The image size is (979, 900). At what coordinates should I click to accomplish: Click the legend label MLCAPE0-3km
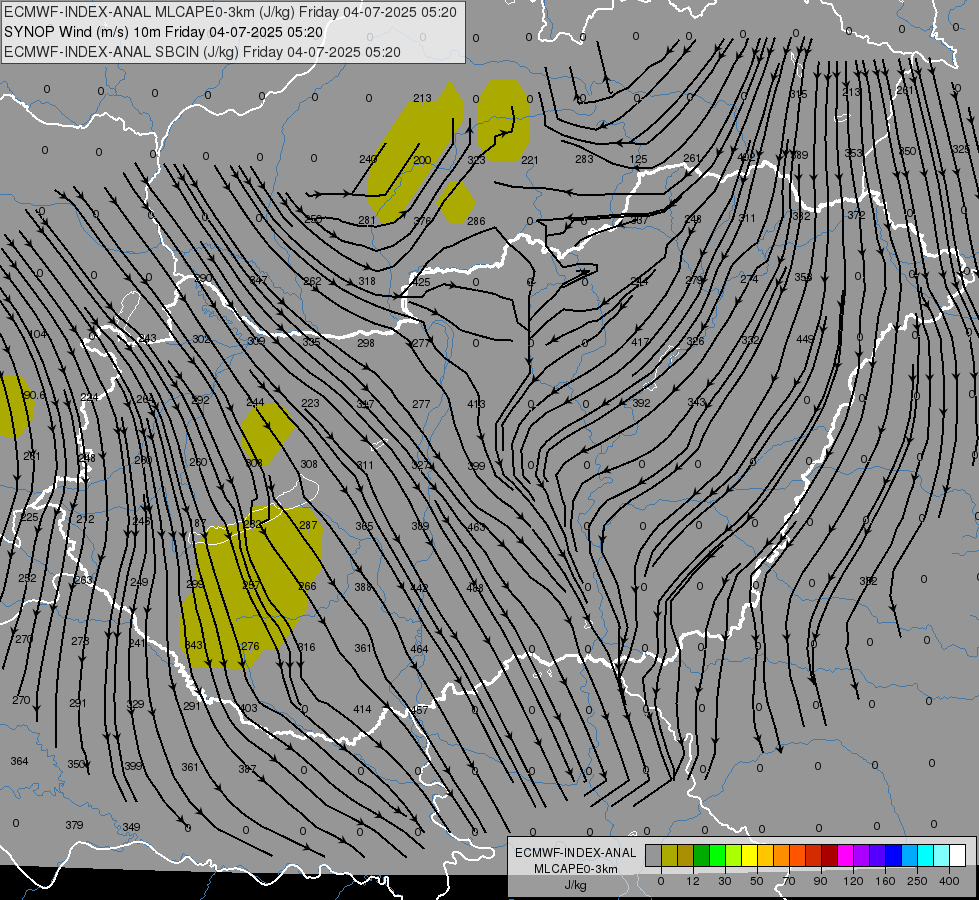[576, 869]
